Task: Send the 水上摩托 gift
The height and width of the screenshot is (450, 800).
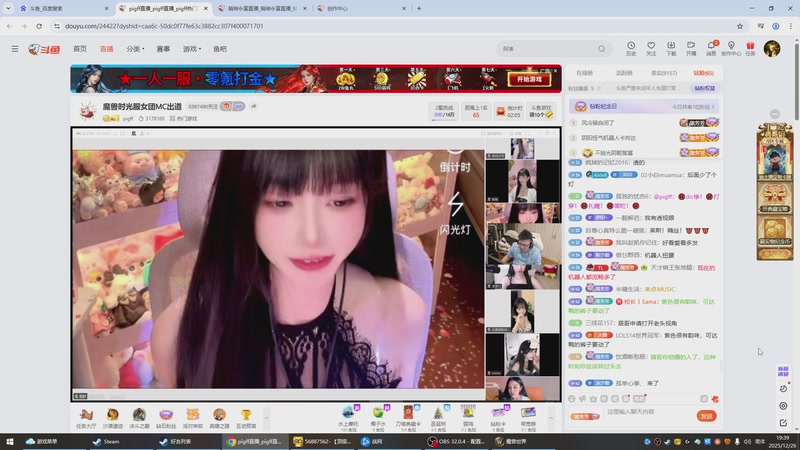Action: tap(348, 418)
